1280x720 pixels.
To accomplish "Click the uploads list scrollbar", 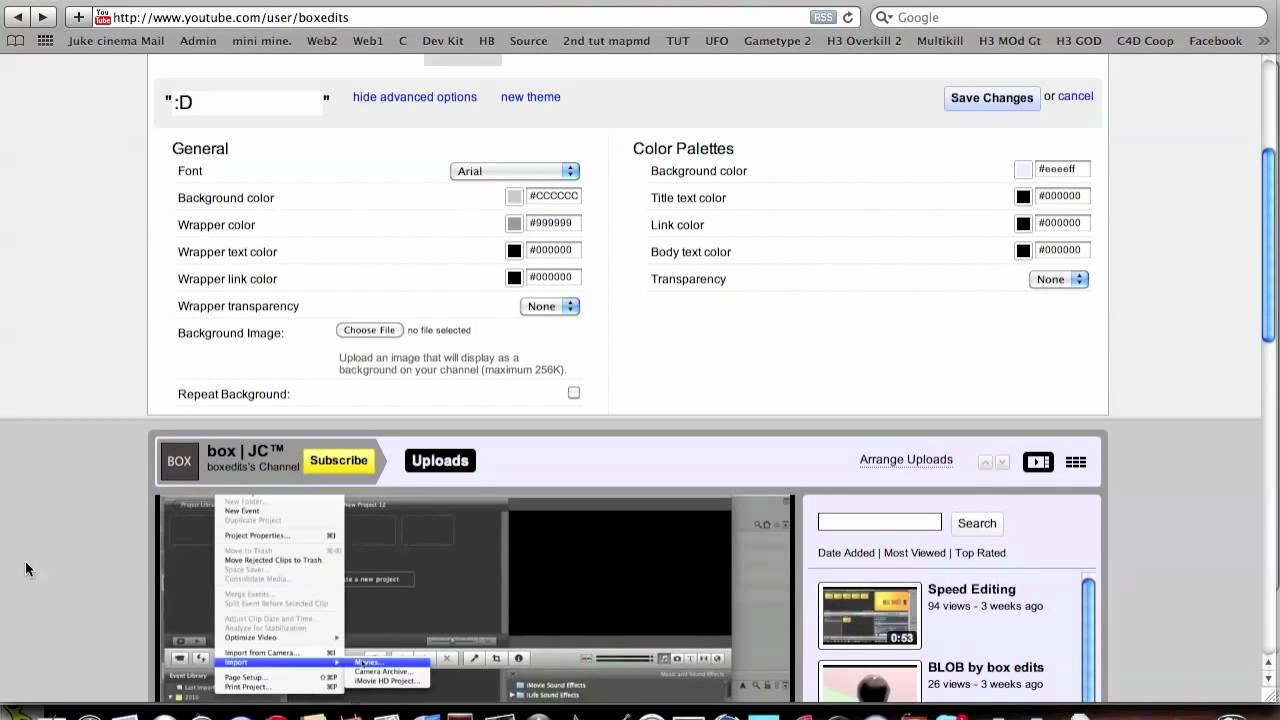I will click(1088, 640).
